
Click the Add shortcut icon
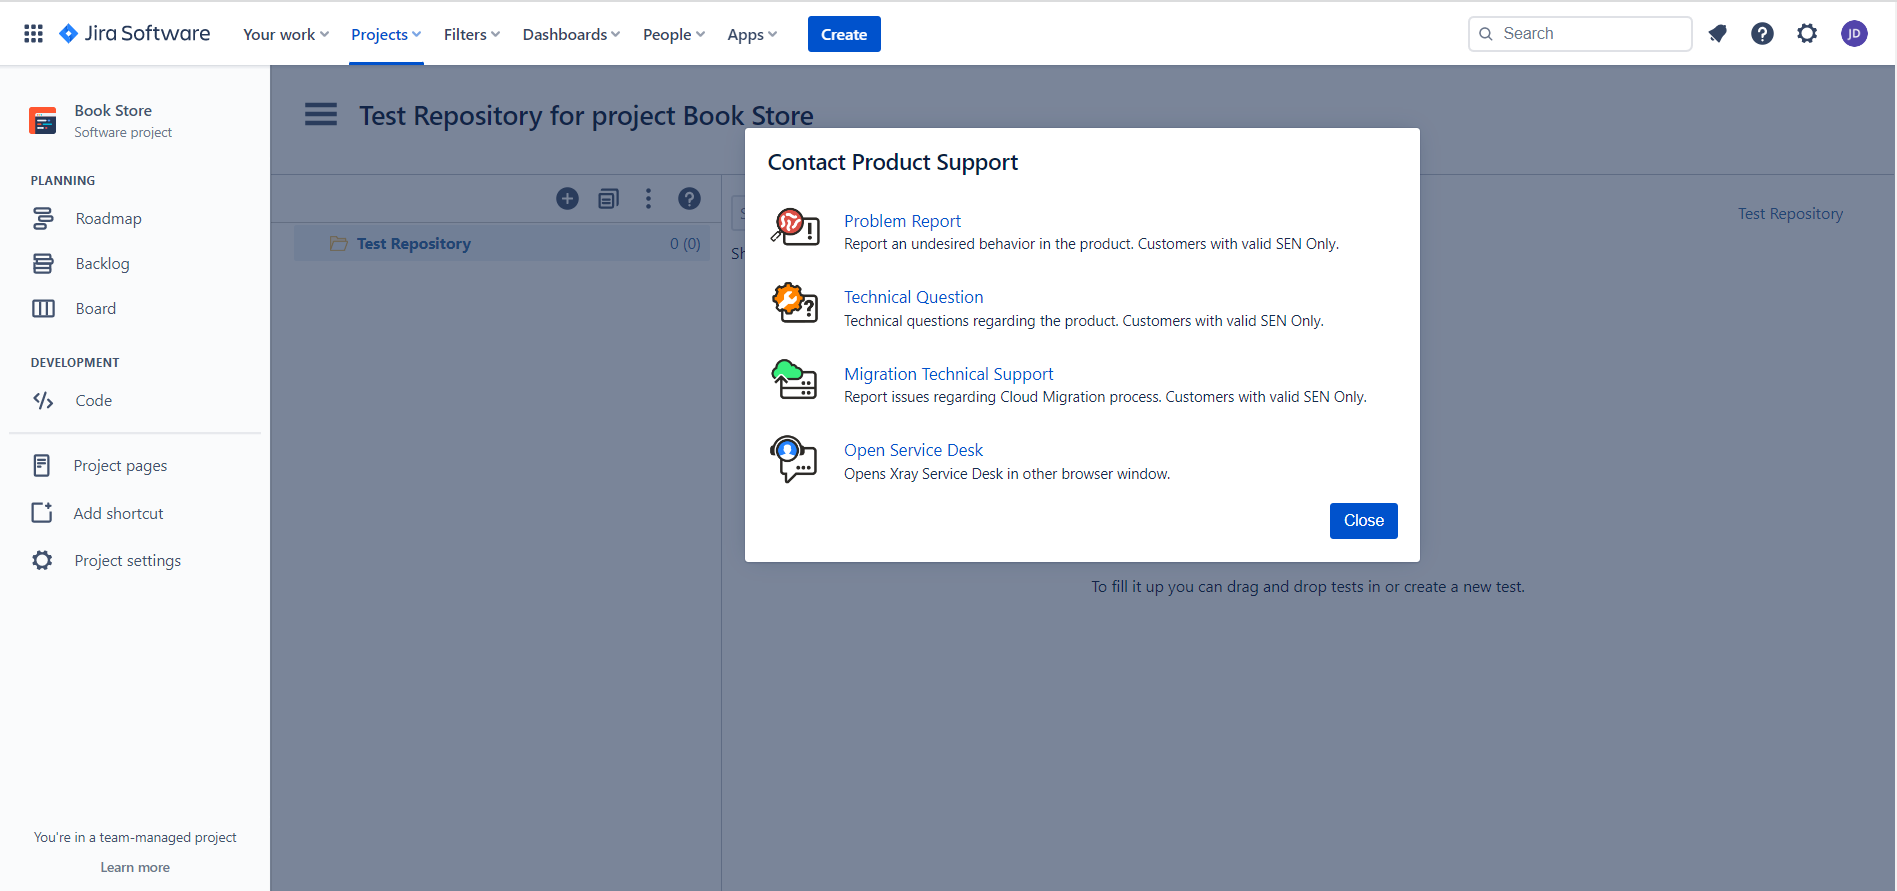click(42, 513)
